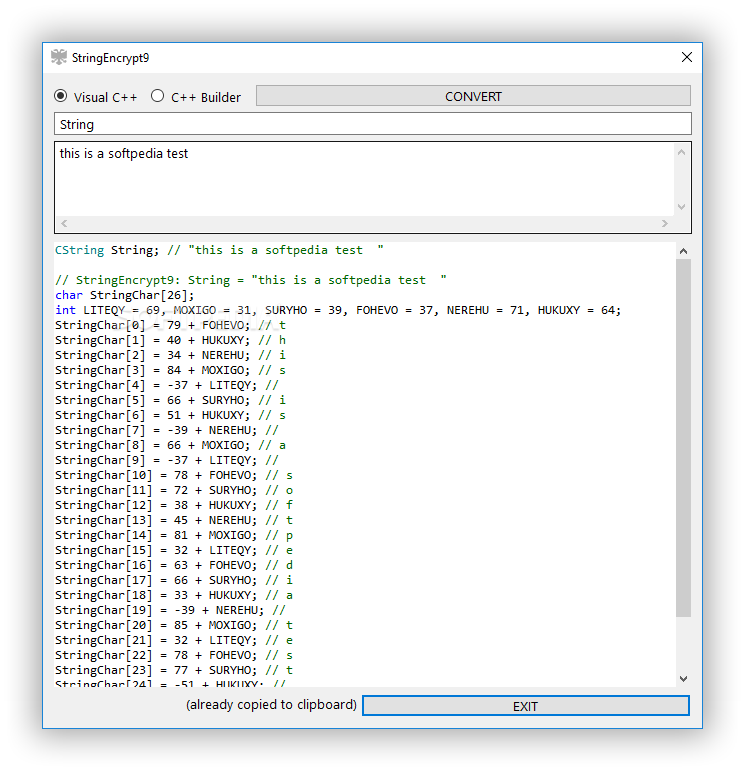Click the 'StringChar[15] = 32 + LITEQY' line
745x771 pixels.
[x=174, y=550]
